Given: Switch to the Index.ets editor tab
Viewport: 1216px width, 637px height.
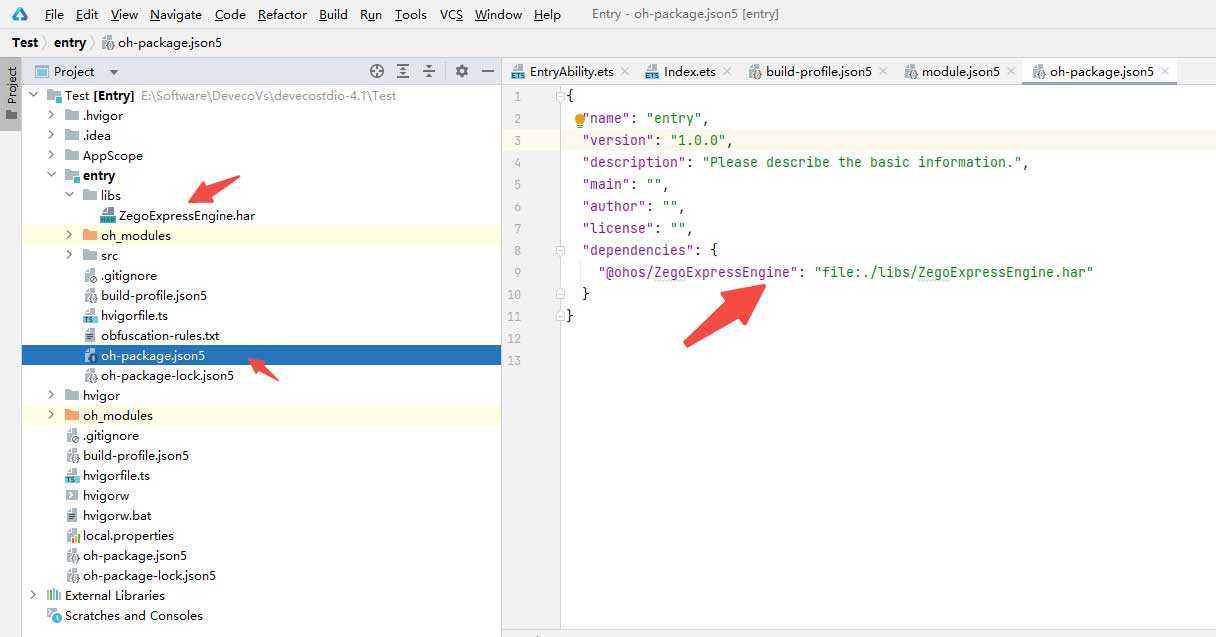Looking at the screenshot, I should pyautogui.click(x=689, y=72).
